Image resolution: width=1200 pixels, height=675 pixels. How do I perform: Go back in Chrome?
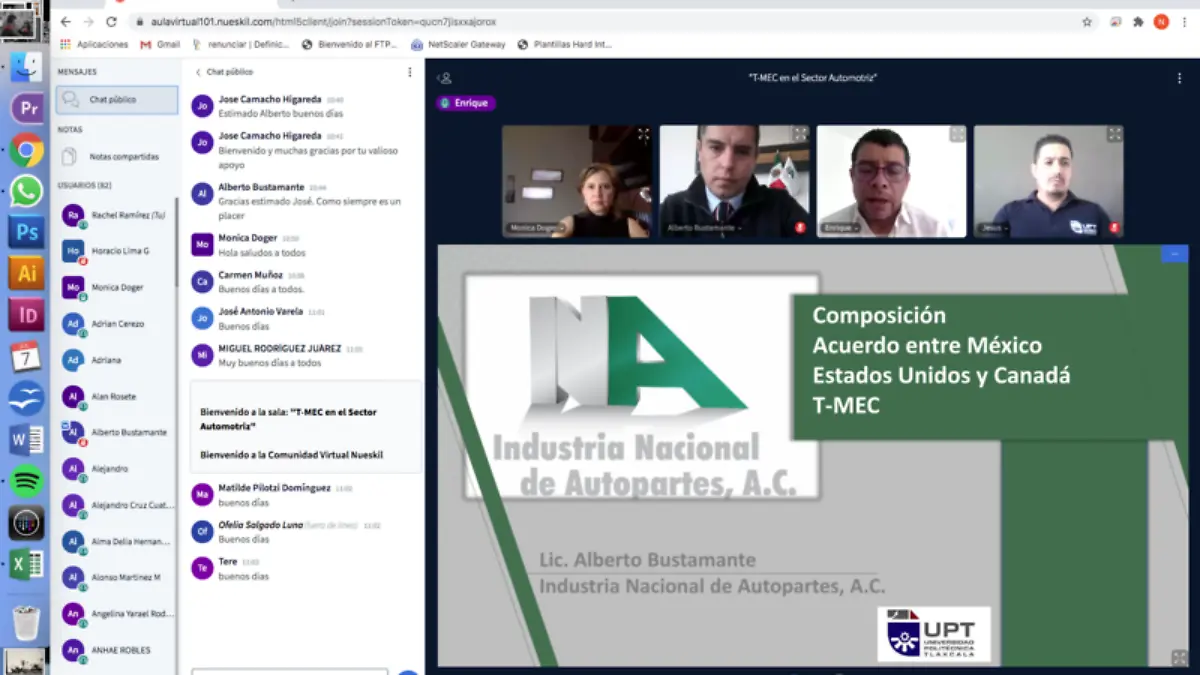coord(66,21)
